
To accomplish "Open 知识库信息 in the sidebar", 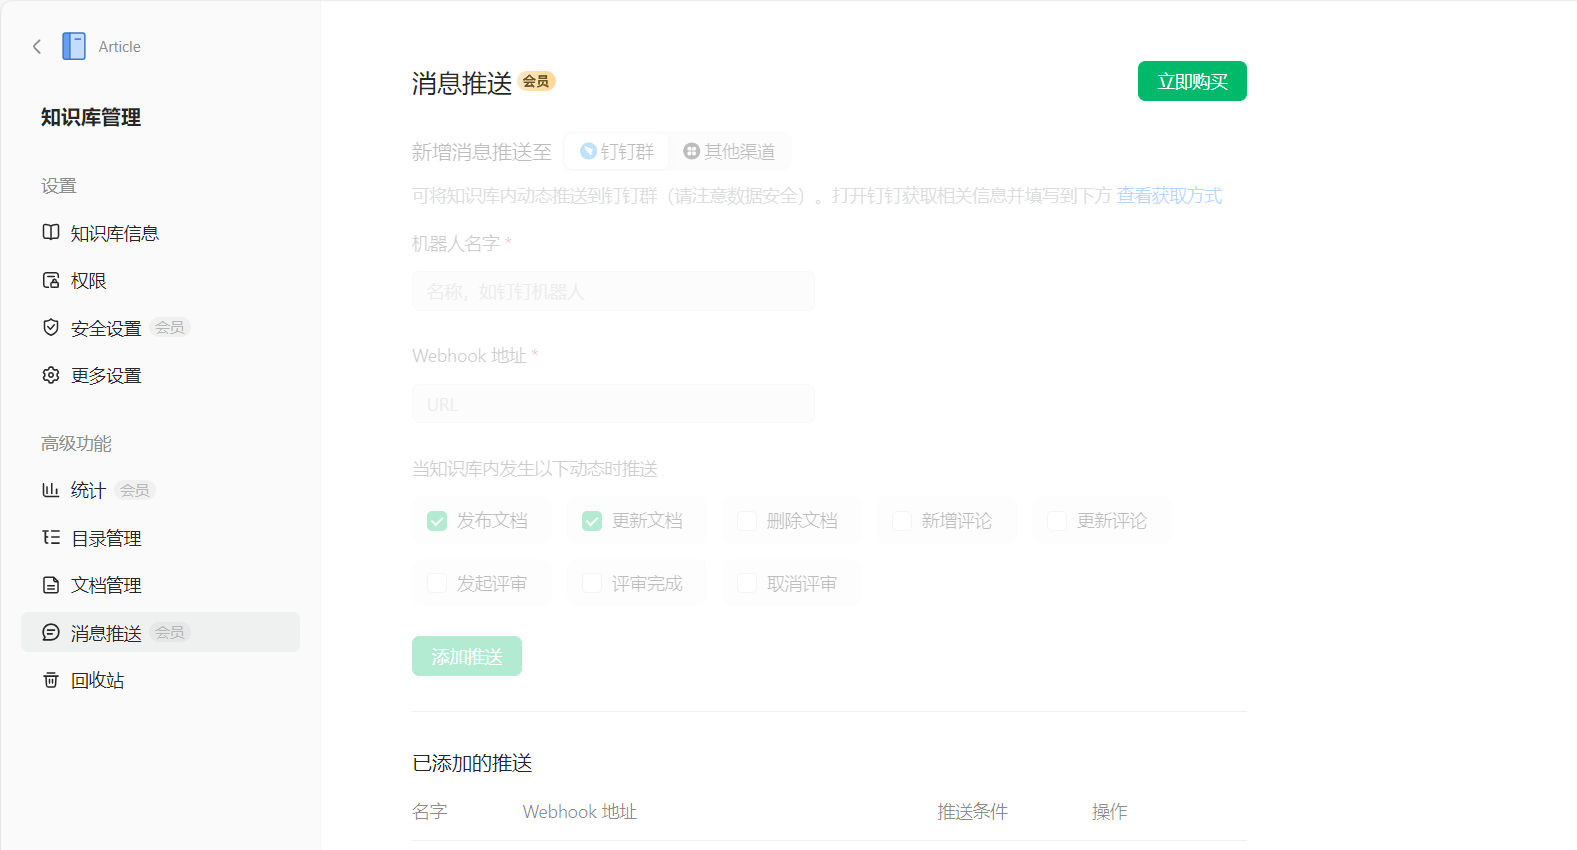I will [114, 234].
